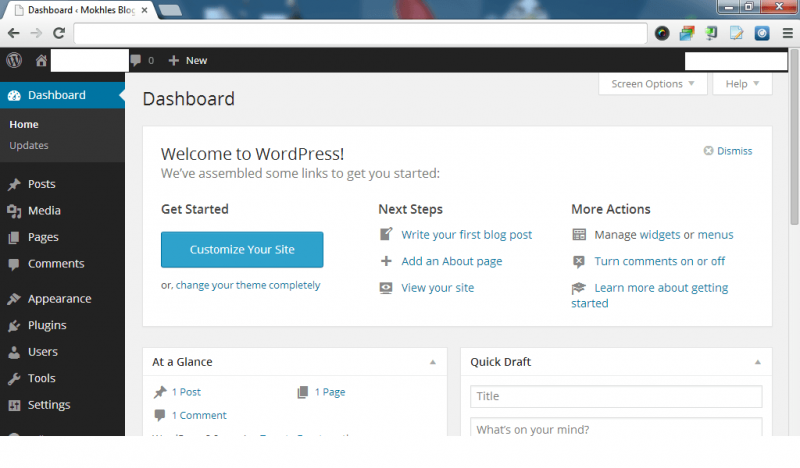
Task: Collapse the At a Glance widget
Action: click(433, 362)
